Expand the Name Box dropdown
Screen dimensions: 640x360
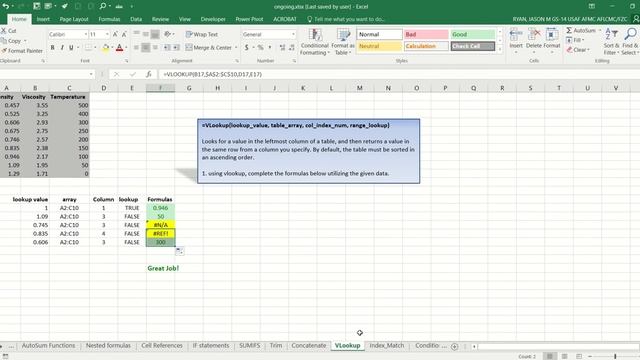(91, 74)
